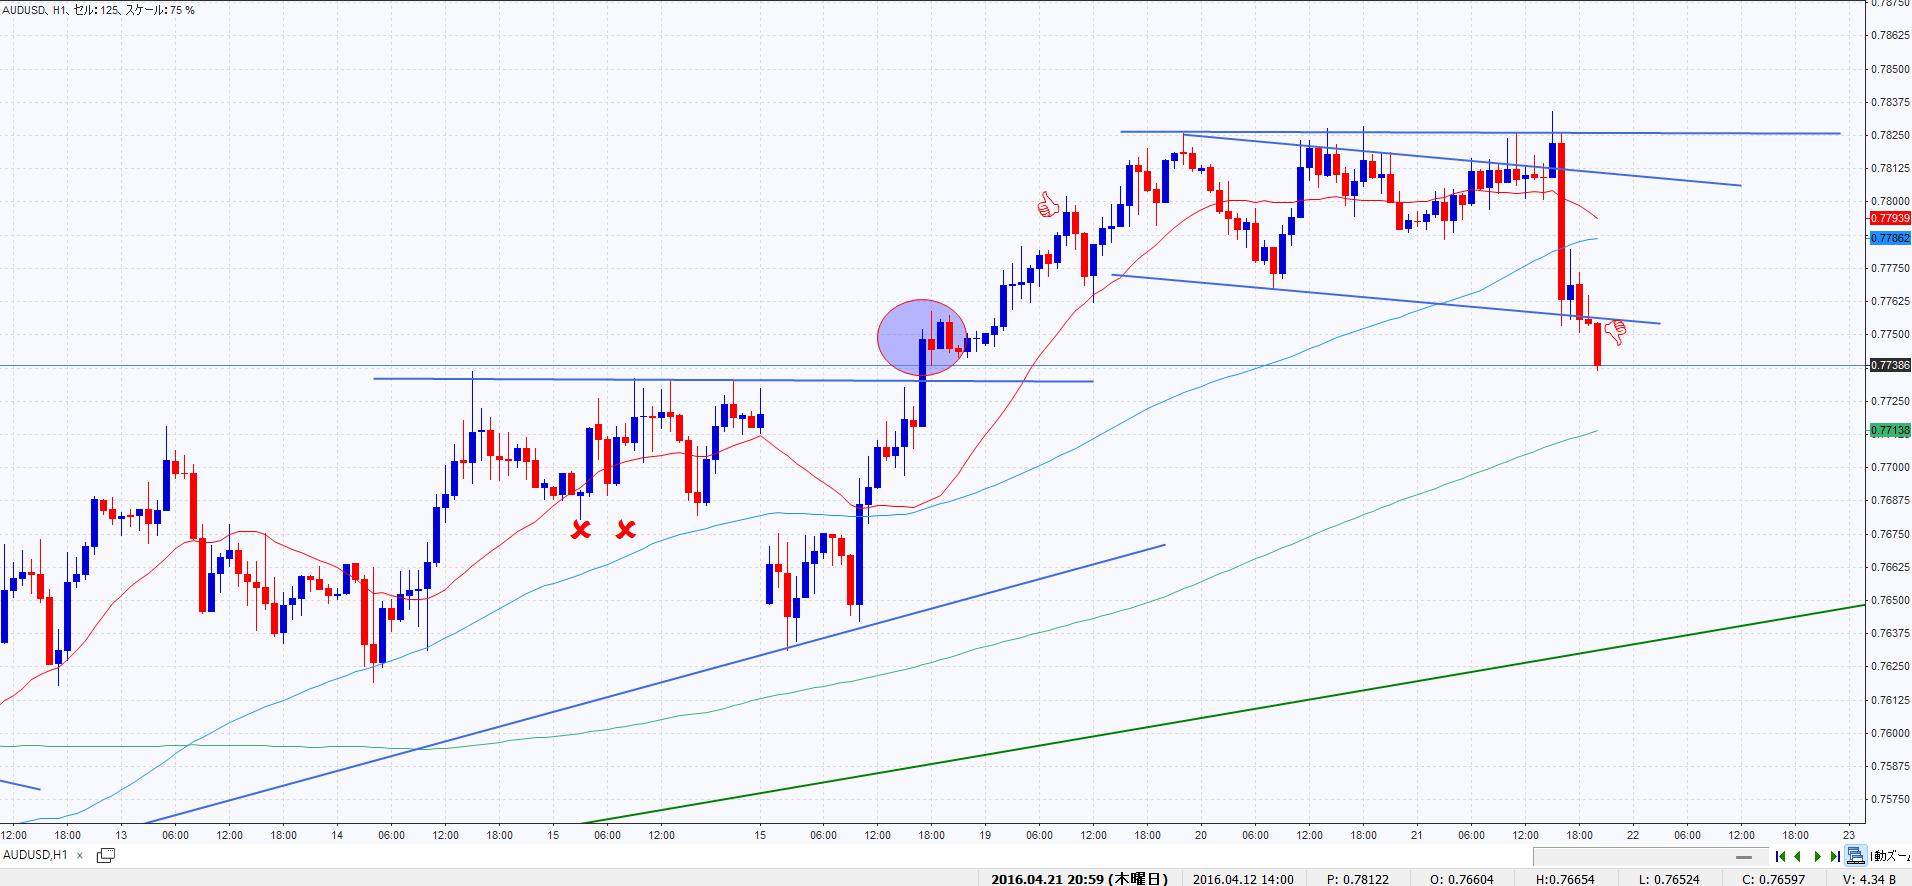The width and height of the screenshot is (1912, 886).
Task: Click the red 0.77939 price label
Action: (1889, 218)
